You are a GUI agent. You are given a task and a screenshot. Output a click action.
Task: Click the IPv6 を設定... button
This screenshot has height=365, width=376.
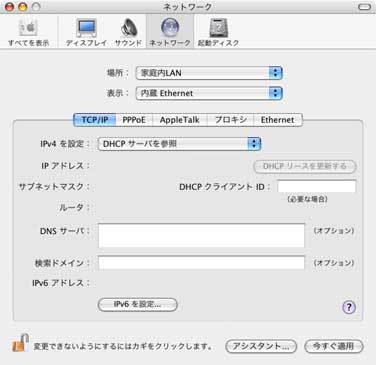click(137, 304)
